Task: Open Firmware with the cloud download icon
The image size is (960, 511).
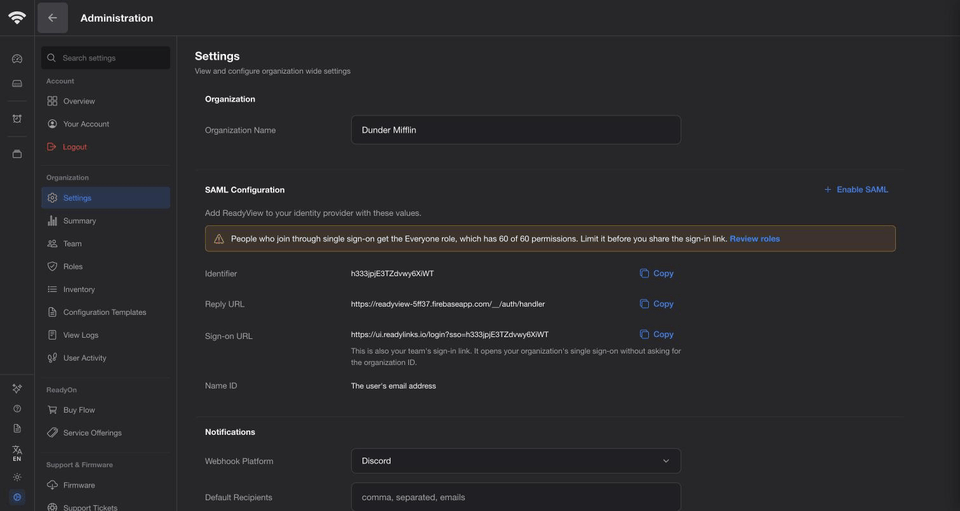Action: pos(105,485)
